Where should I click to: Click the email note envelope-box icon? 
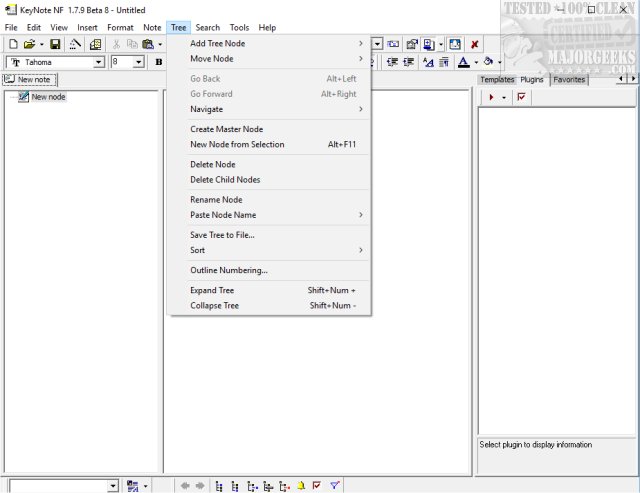click(412, 44)
